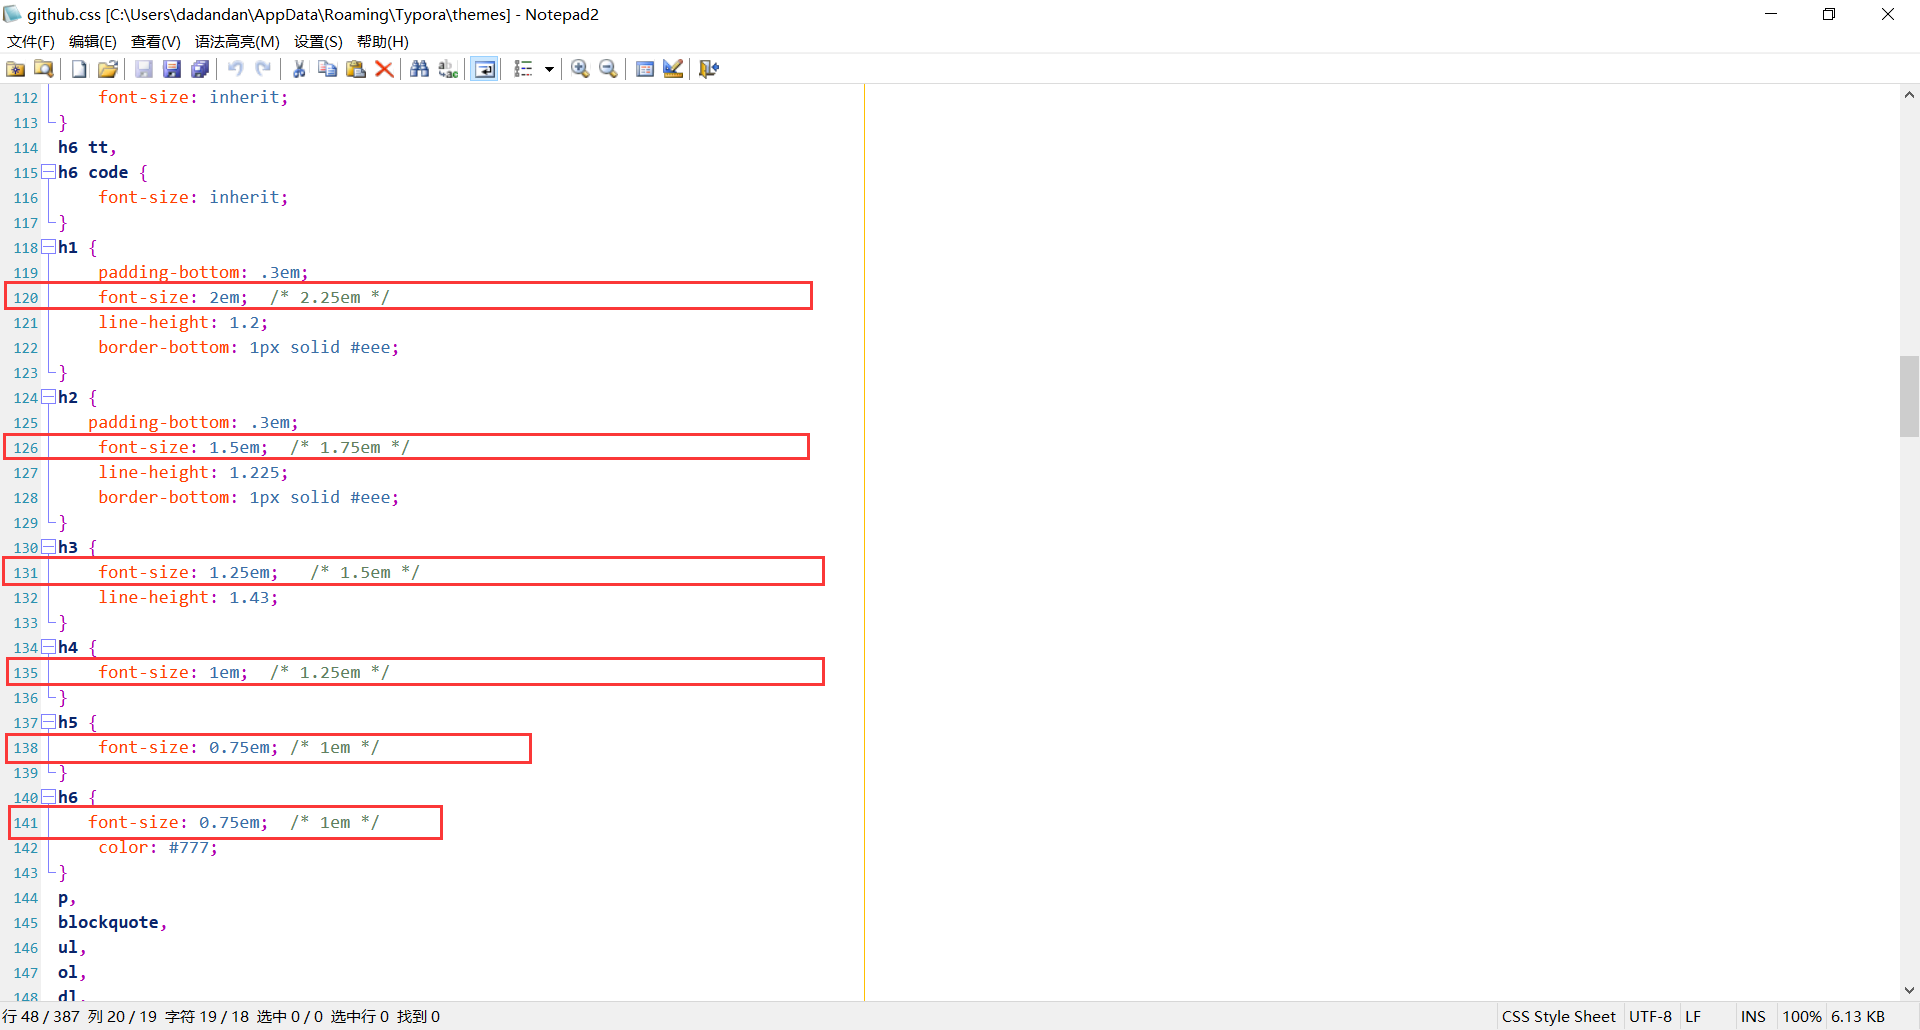This screenshot has width=1920, height=1030.
Task: Click CSS Style Sheet in status bar
Action: click(1558, 1017)
